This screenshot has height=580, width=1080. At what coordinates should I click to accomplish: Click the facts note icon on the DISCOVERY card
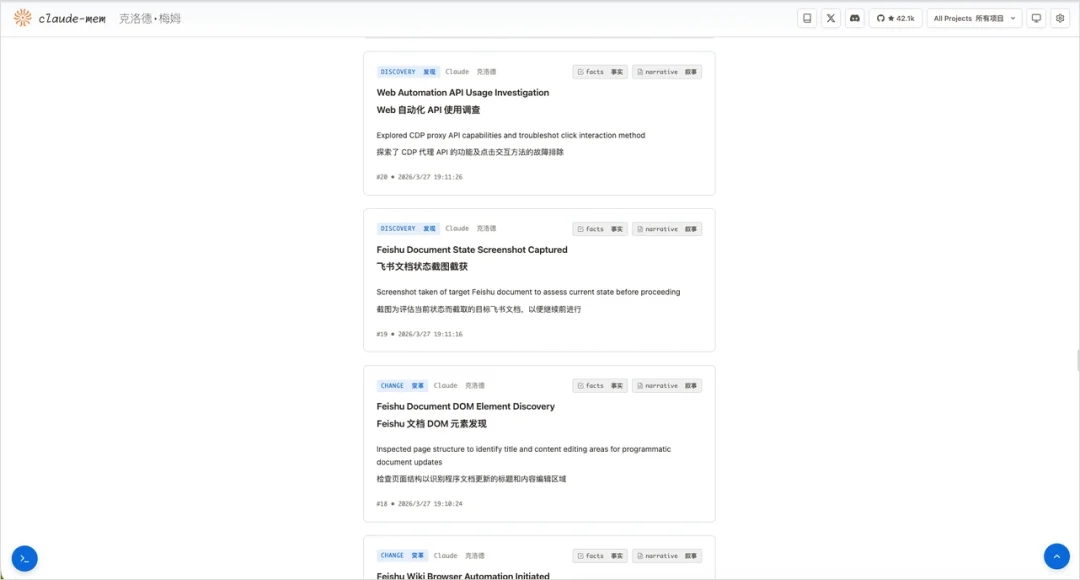(598, 71)
